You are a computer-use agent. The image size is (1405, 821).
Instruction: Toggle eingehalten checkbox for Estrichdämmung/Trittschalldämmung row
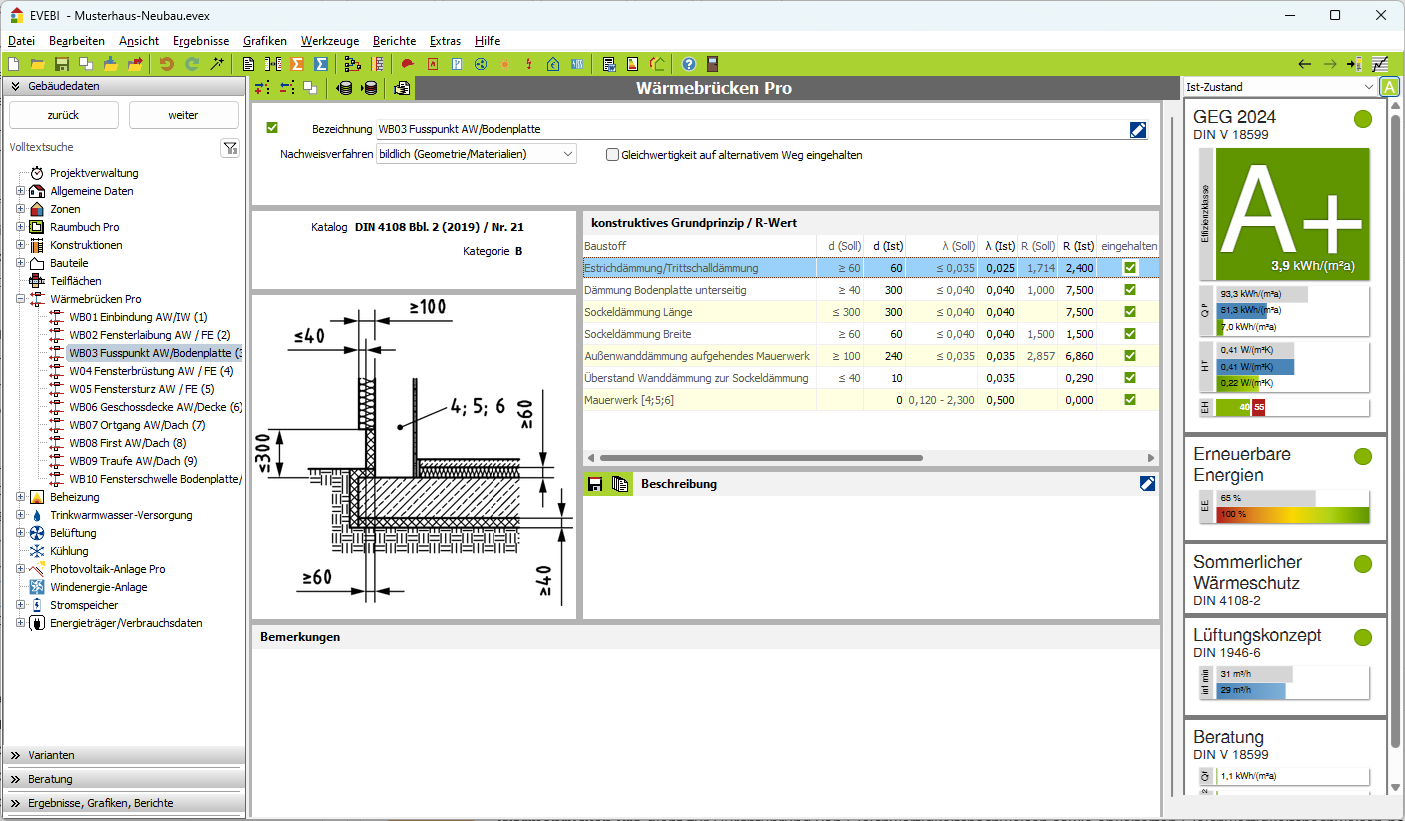(x=1130, y=268)
